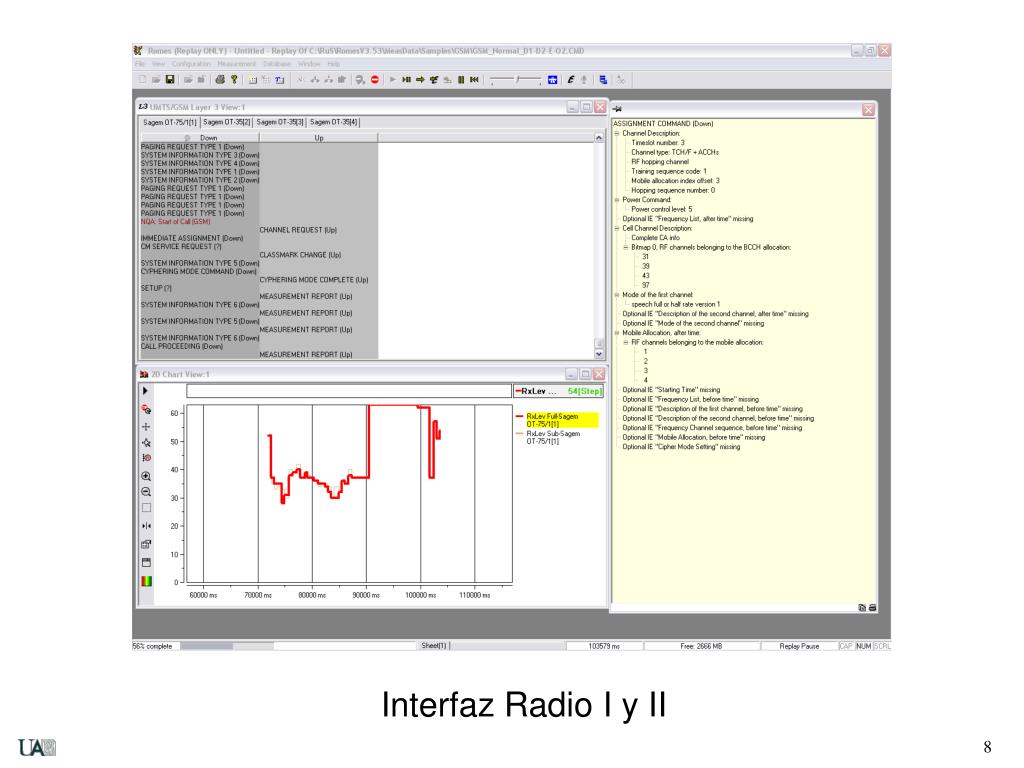This screenshot has height=768, width=1024.
Task: Click the center-on-cursor arrows chart icon
Action: tap(146, 526)
